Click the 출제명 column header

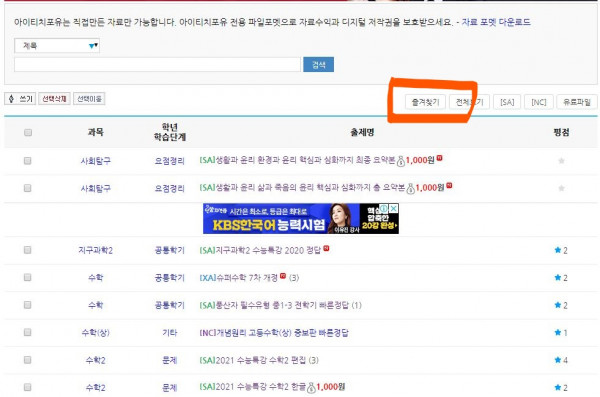click(362, 132)
